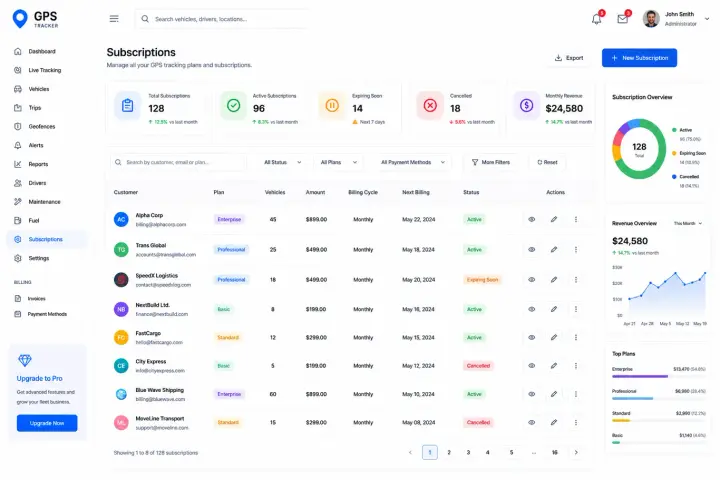Open Invoices under Billing
This screenshot has width=720, height=480.
point(36,299)
